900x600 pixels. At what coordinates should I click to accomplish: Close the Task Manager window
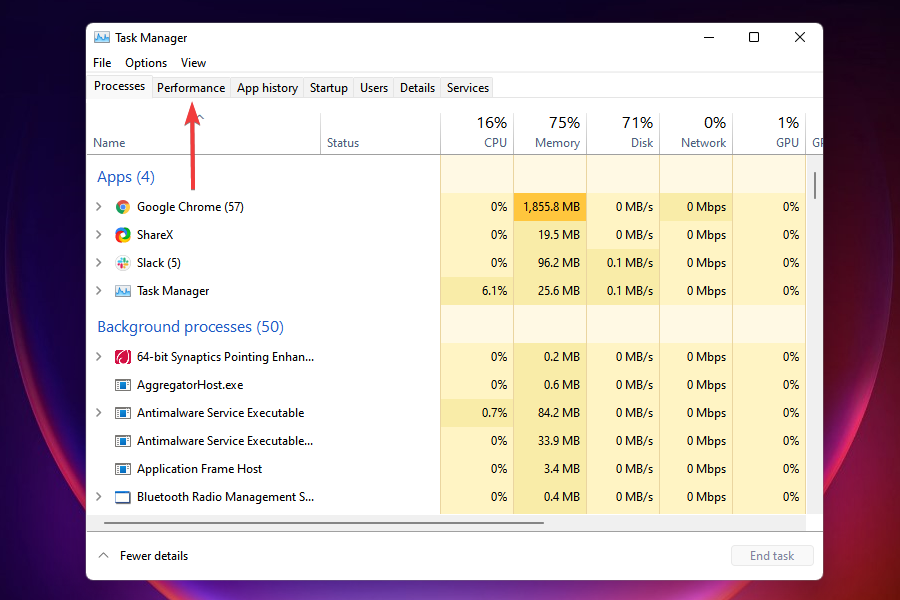(x=800, y=37)
